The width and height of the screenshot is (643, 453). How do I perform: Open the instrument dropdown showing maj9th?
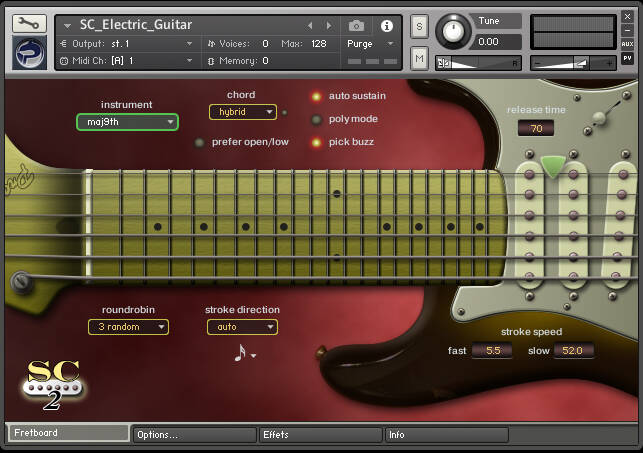[127, 122]
